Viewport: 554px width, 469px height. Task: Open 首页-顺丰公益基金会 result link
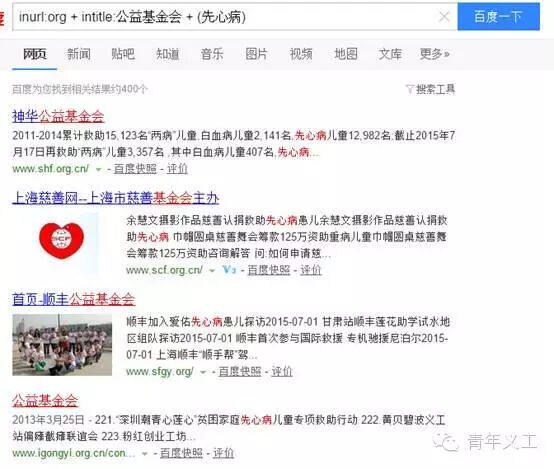pos(73,299)
